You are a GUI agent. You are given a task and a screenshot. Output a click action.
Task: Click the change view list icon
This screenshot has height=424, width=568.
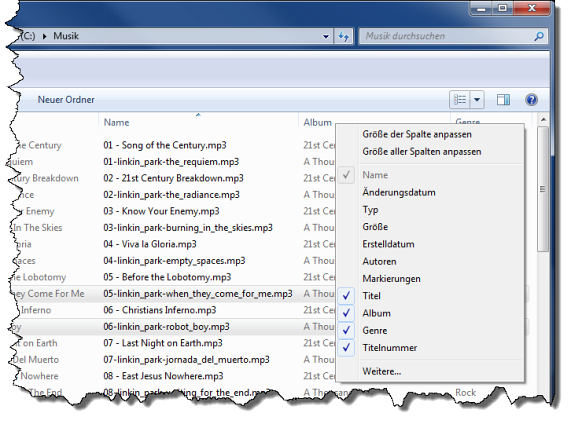point(460,99)
